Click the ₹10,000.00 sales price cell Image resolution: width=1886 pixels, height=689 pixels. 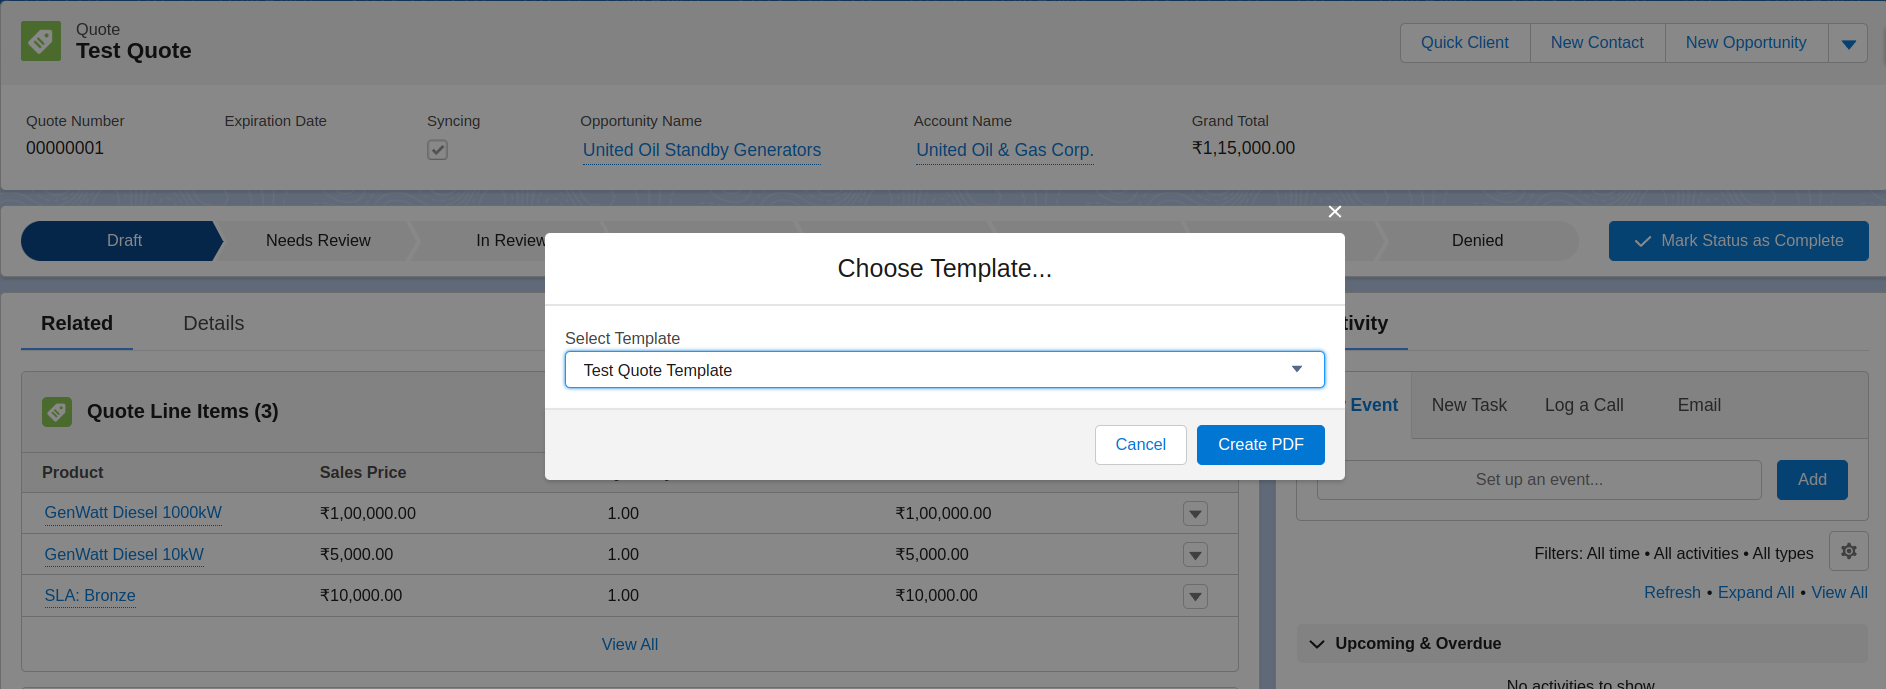[361, 596]
